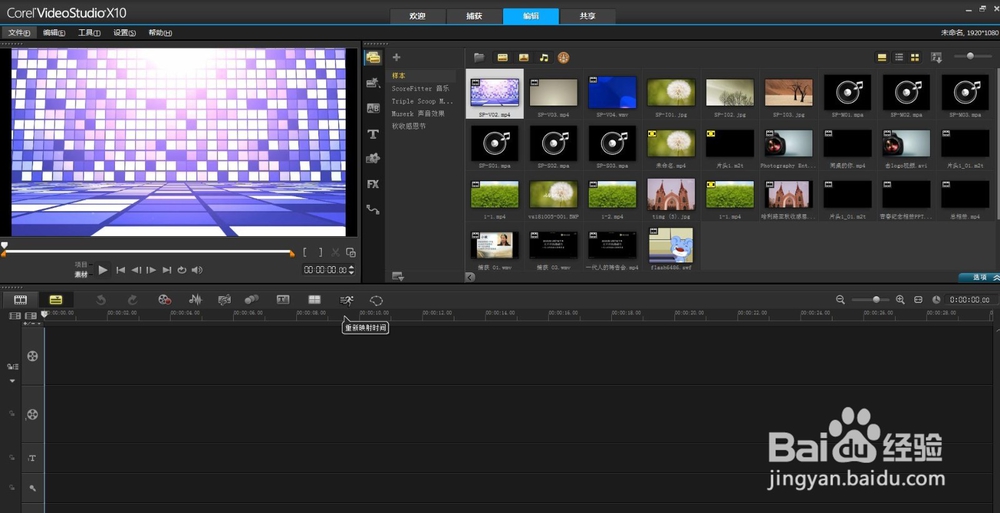The width and height of the screenshot is (1000, 513).
Task: Expand video track options arrow
Action: click(12, 381)
